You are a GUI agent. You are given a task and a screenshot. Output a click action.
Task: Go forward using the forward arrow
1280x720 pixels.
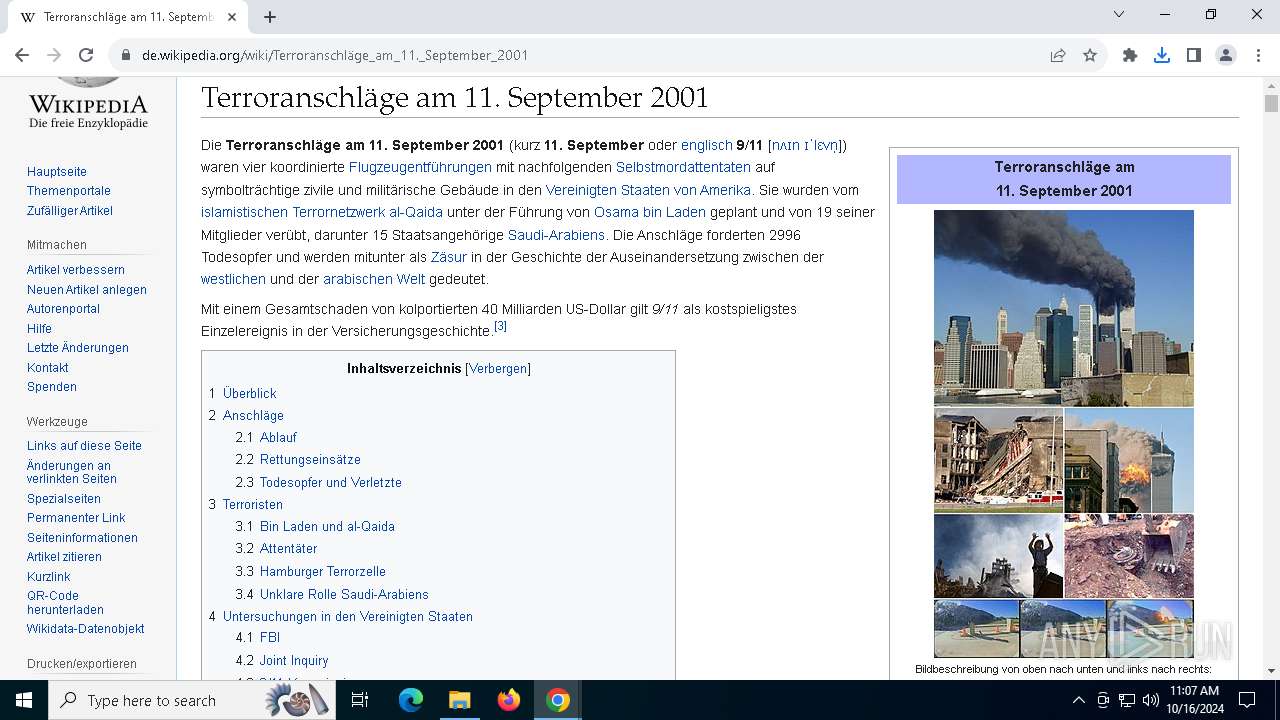tap(54, 55)
